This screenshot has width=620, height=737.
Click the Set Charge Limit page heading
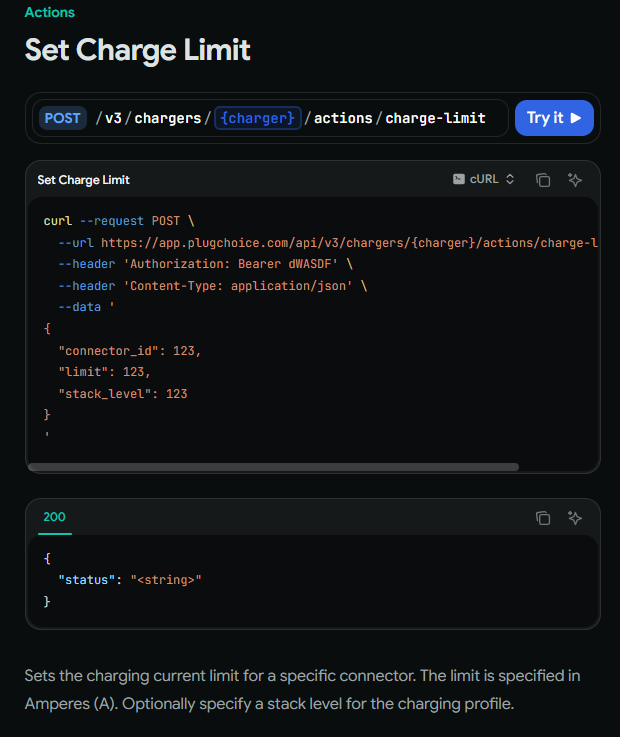coord(138,50)
